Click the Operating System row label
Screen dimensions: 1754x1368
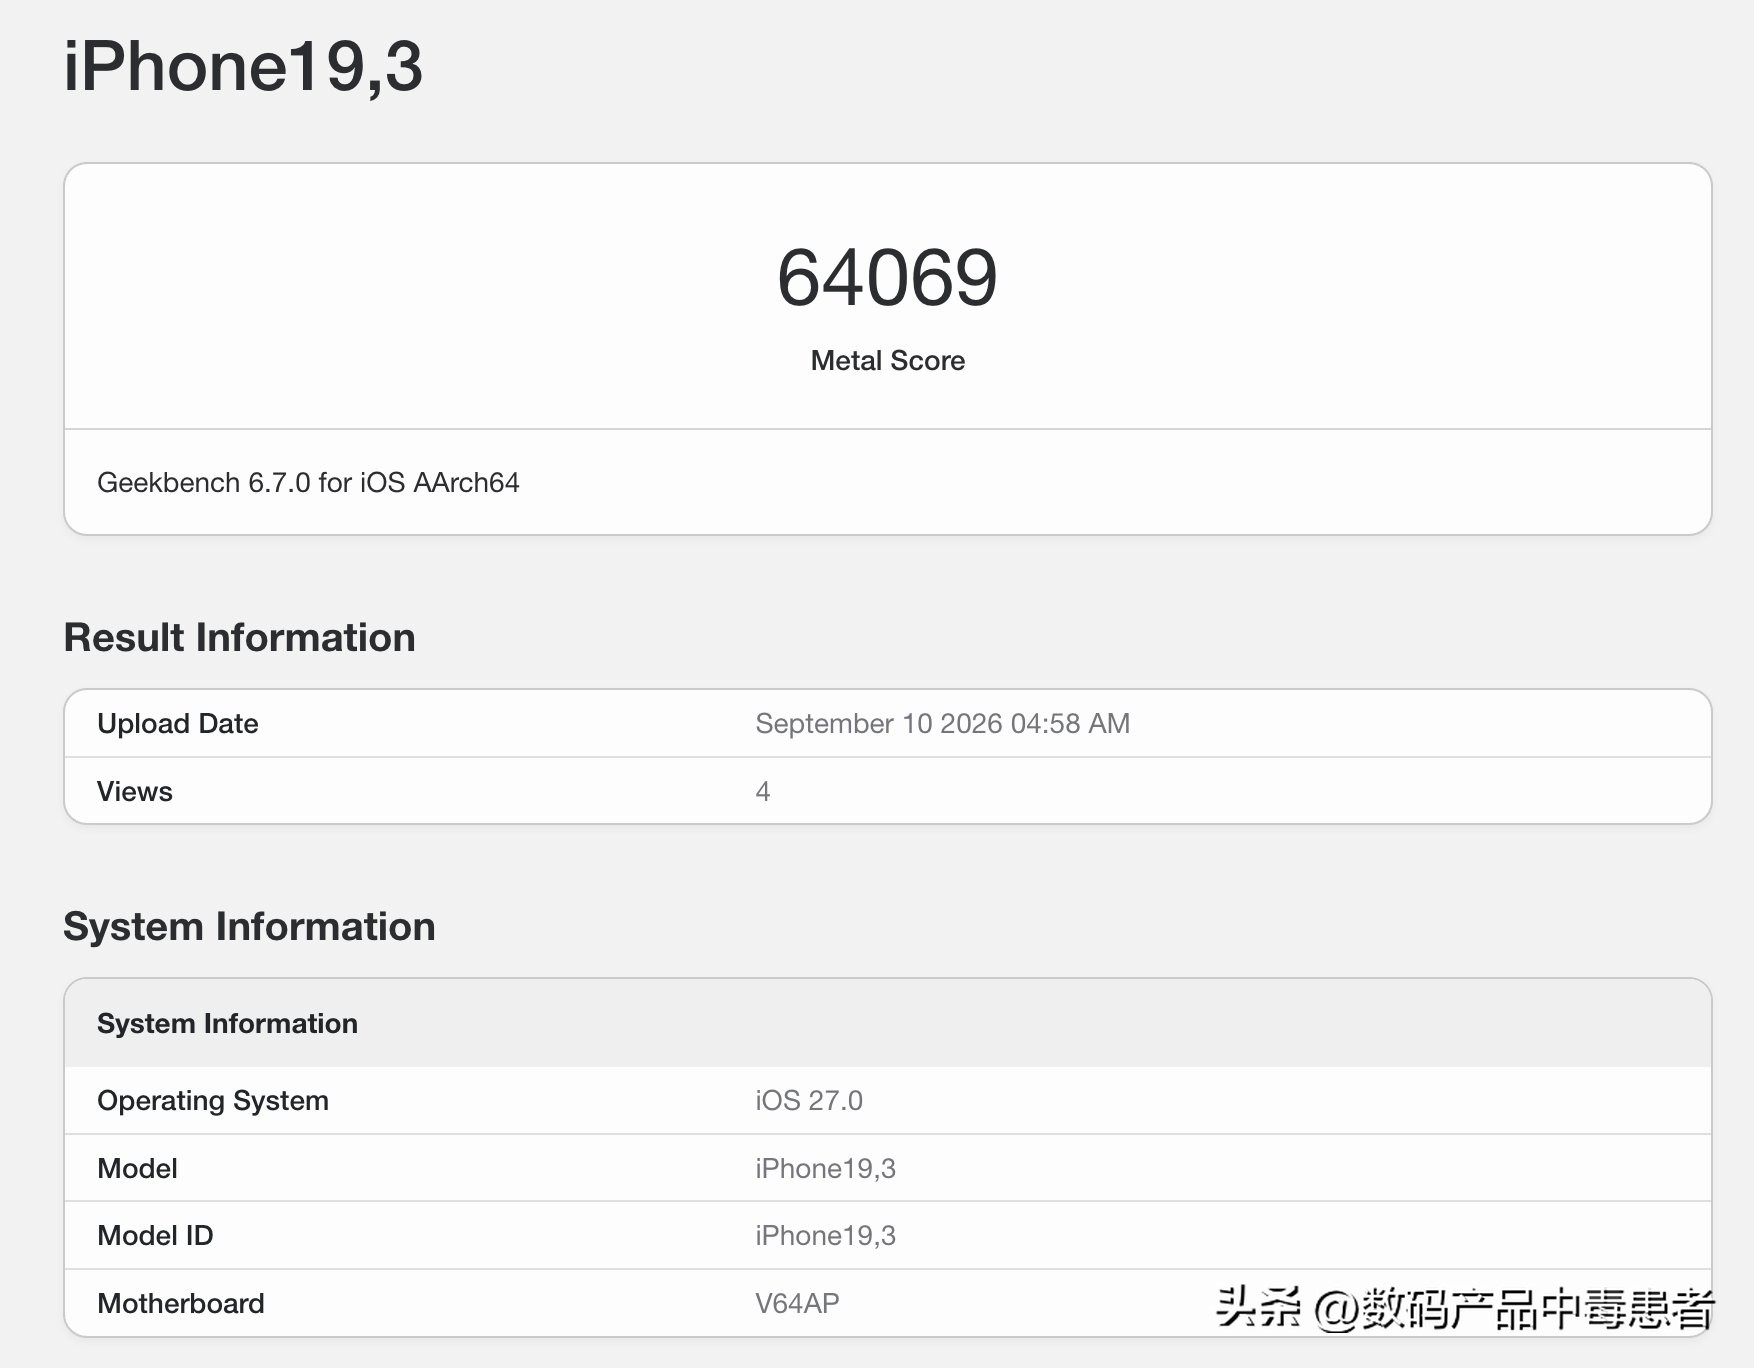tap(212, 1100)
